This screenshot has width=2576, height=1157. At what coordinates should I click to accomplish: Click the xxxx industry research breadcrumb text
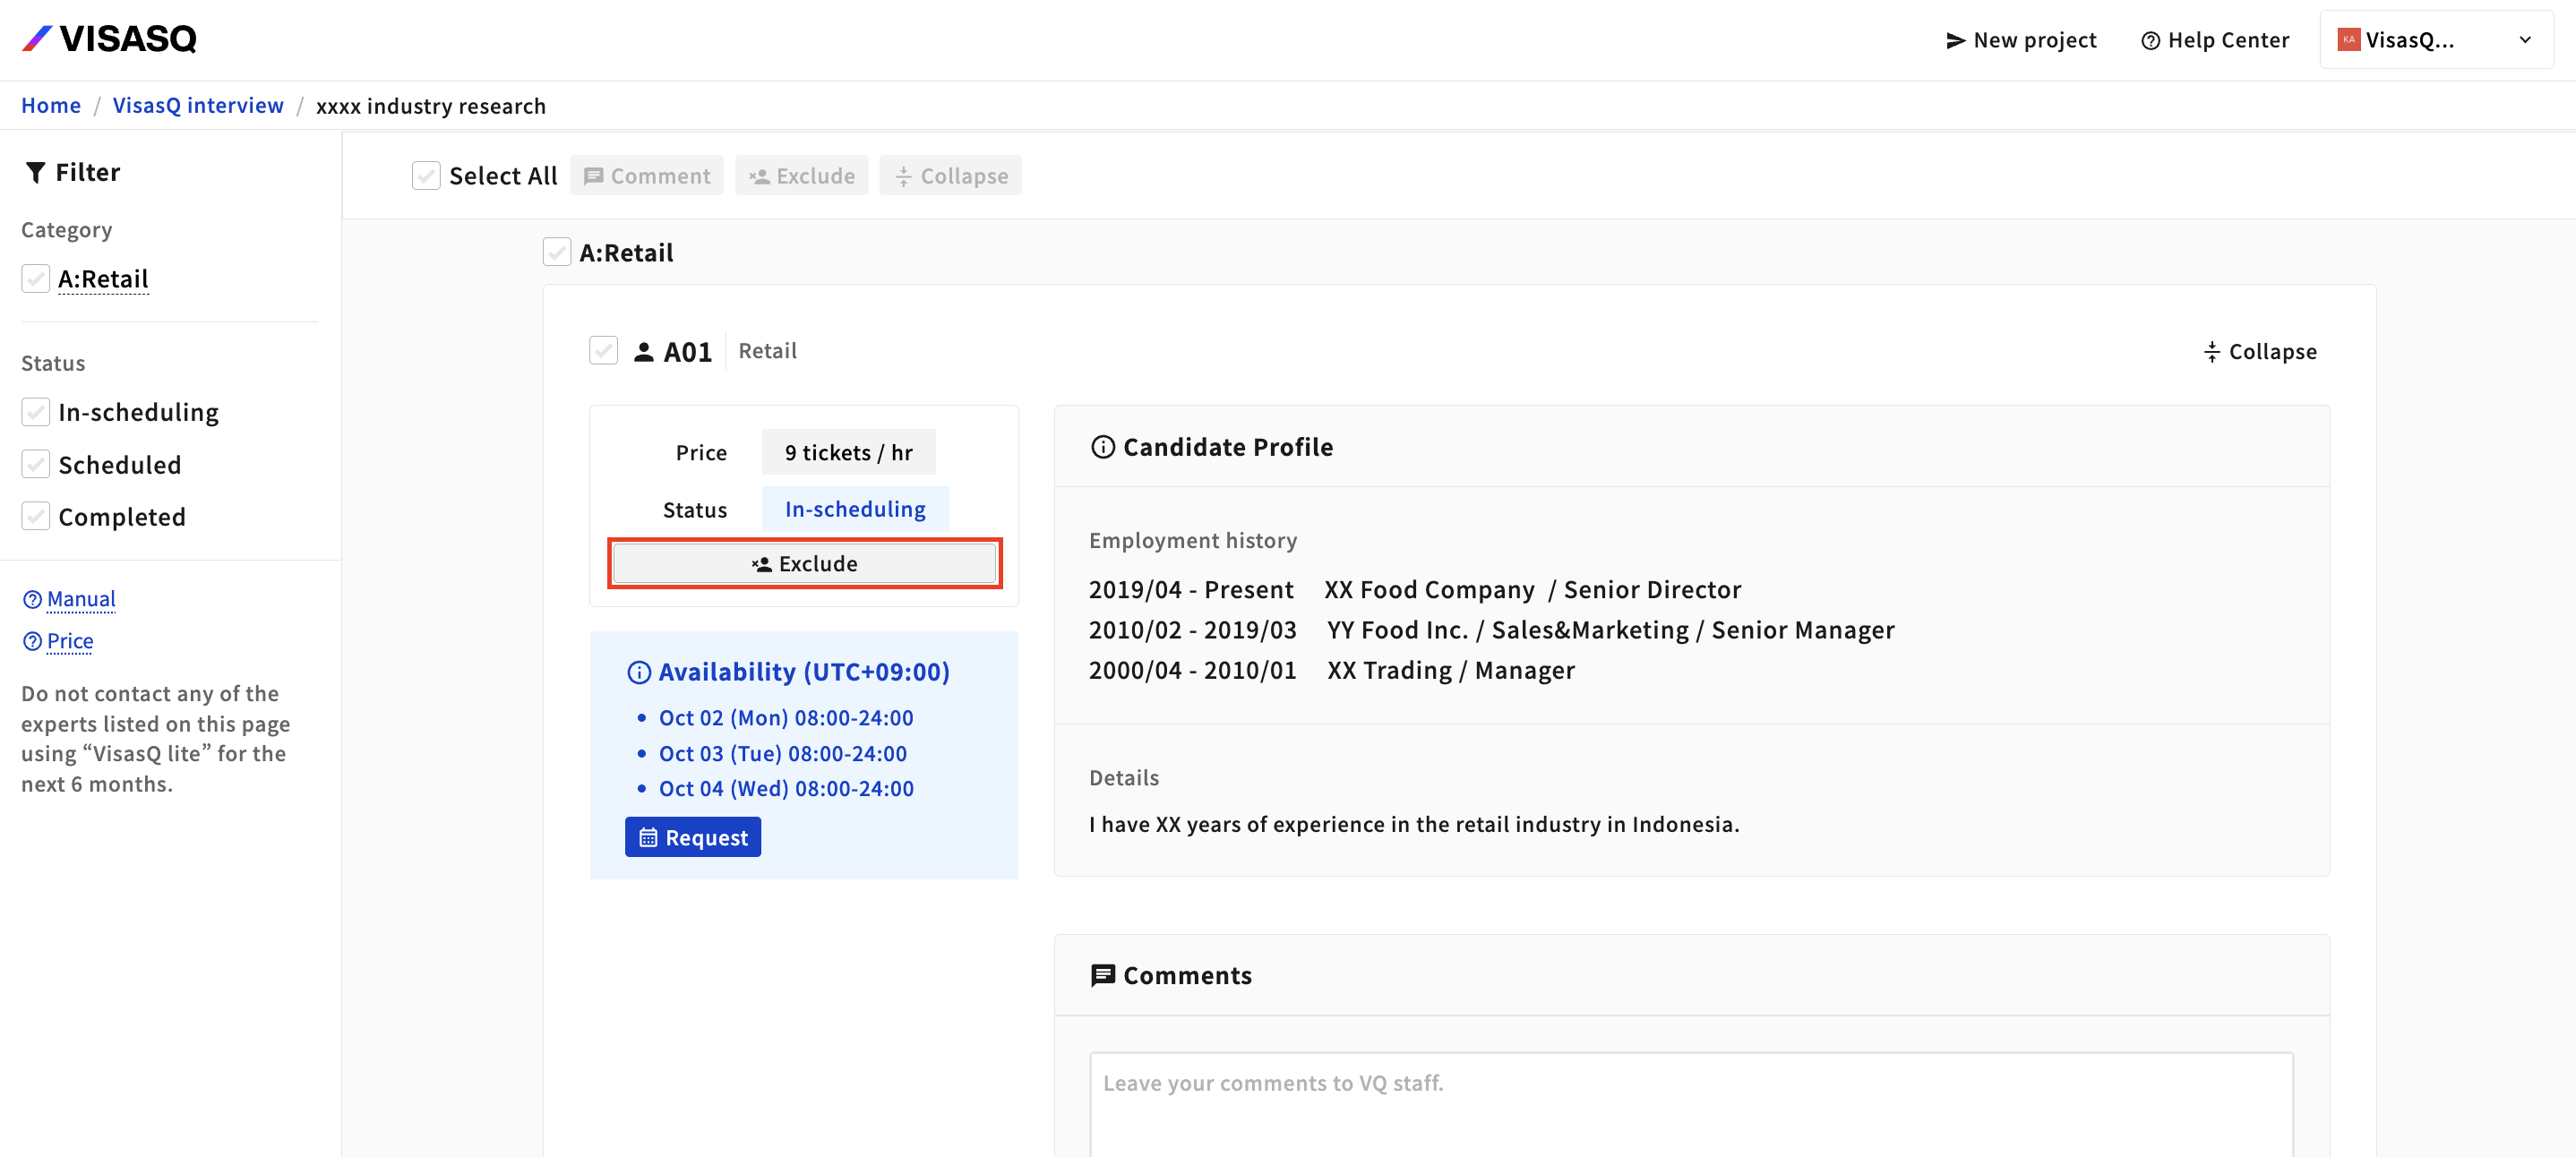pyautogui.click(x=431, y=105)
